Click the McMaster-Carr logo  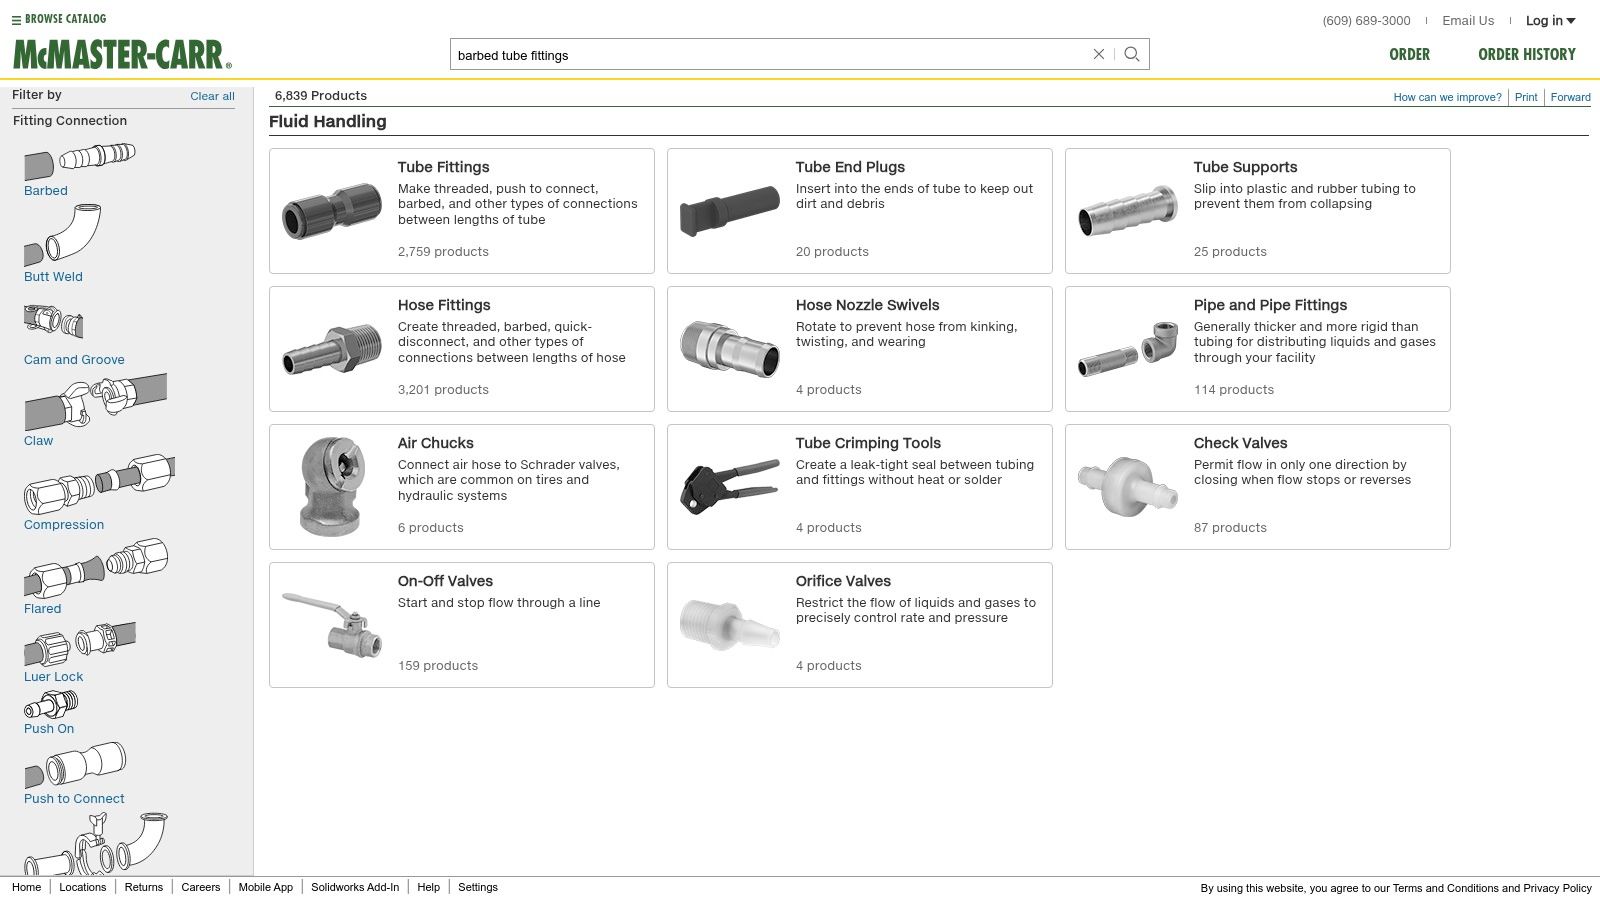click(x=122, y=55)
